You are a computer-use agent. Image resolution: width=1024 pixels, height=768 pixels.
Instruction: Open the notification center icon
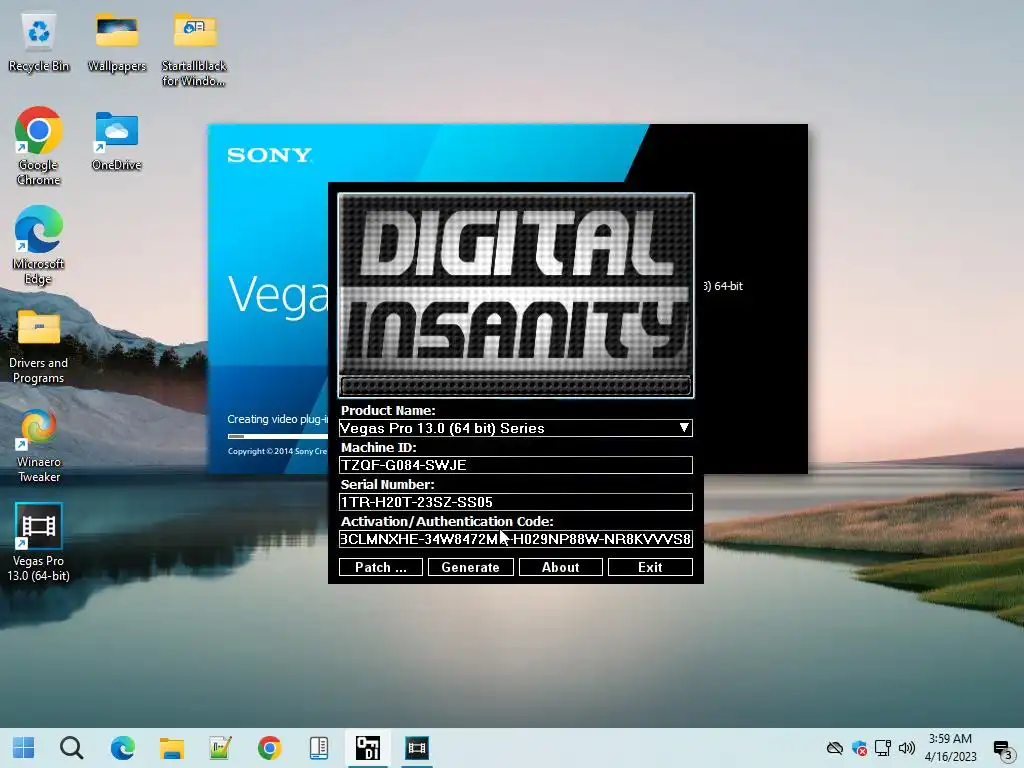(x=1002, y=749)
